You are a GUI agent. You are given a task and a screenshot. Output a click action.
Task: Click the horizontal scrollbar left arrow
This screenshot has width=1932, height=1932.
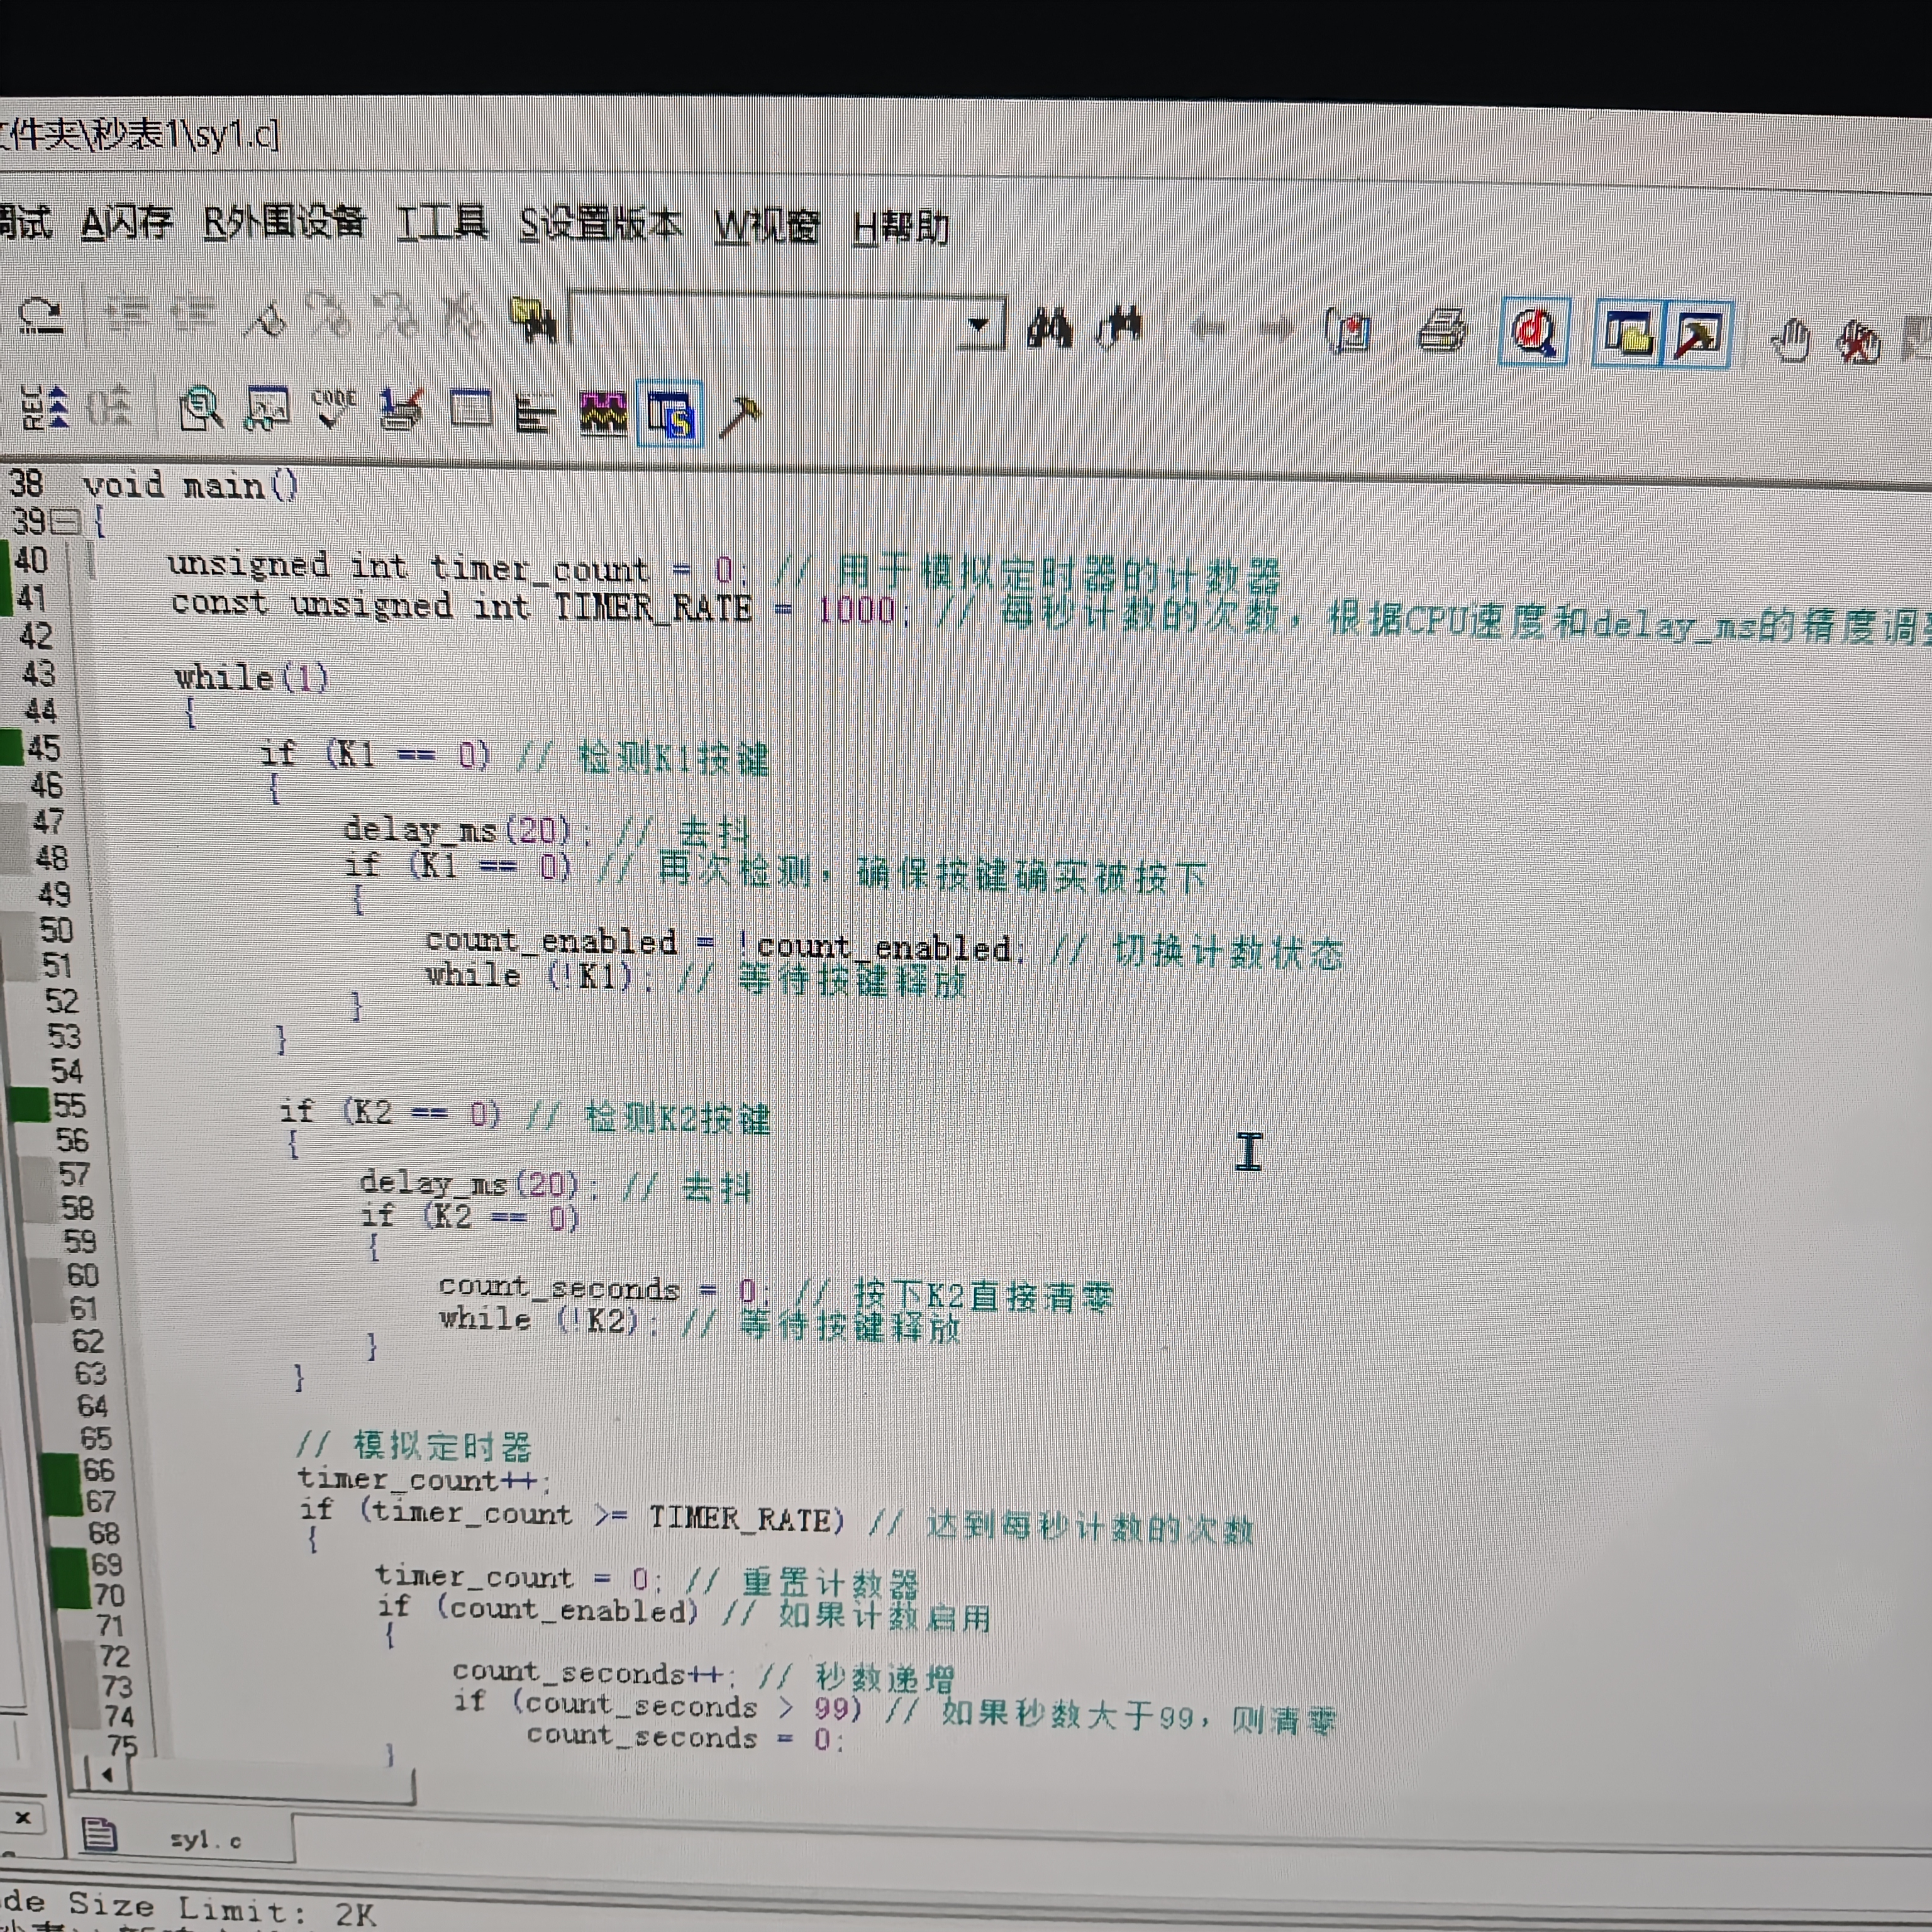tap(107, 1775)
